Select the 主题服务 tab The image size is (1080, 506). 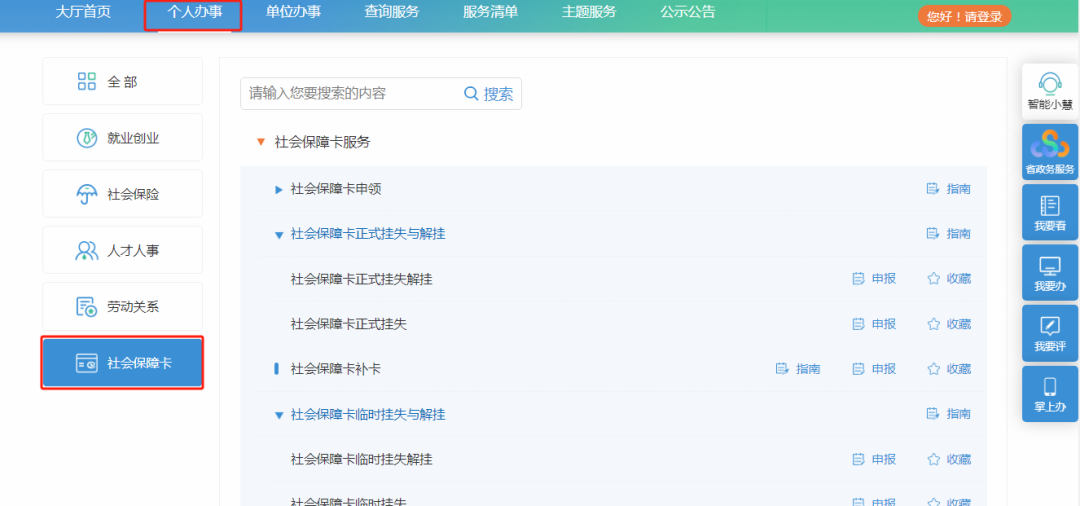589,13
